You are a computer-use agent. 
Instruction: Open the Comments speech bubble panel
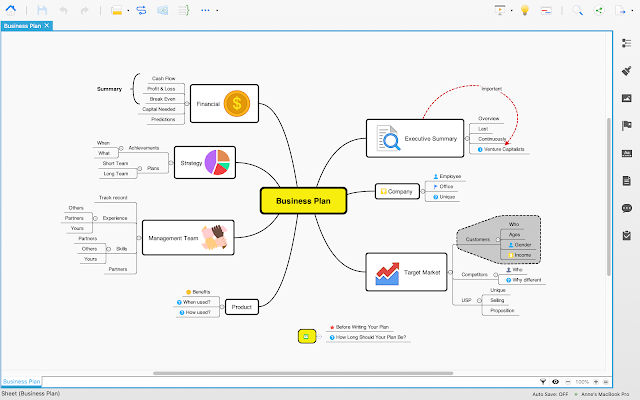tap(626, 208)
